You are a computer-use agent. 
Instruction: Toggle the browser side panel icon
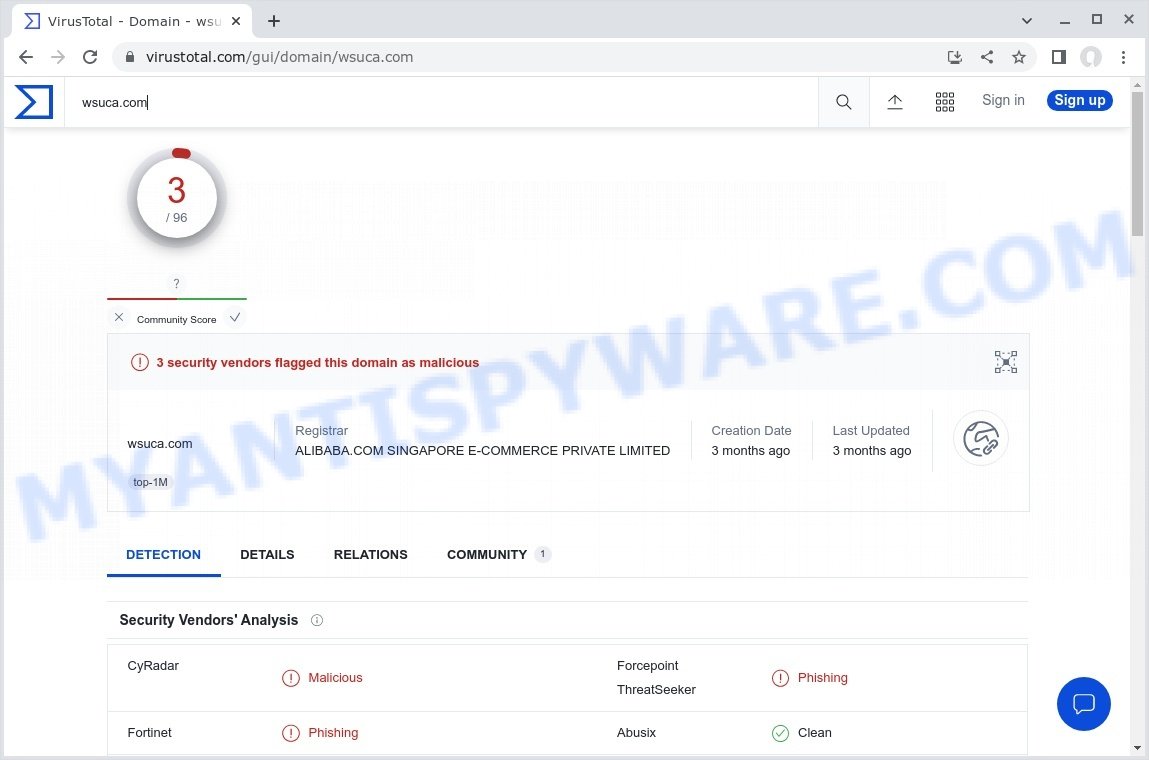coord(1058,57)
